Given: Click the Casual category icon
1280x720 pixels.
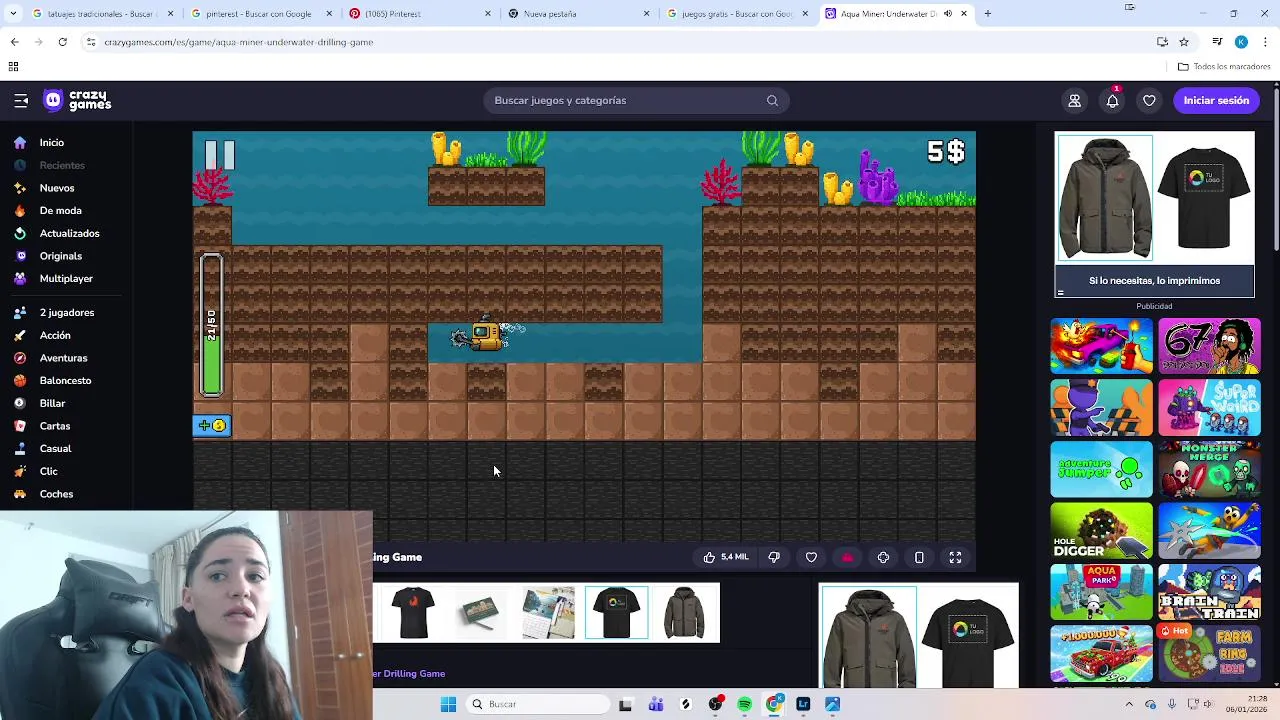Looking at the screenshot, I should click(20, 449).
